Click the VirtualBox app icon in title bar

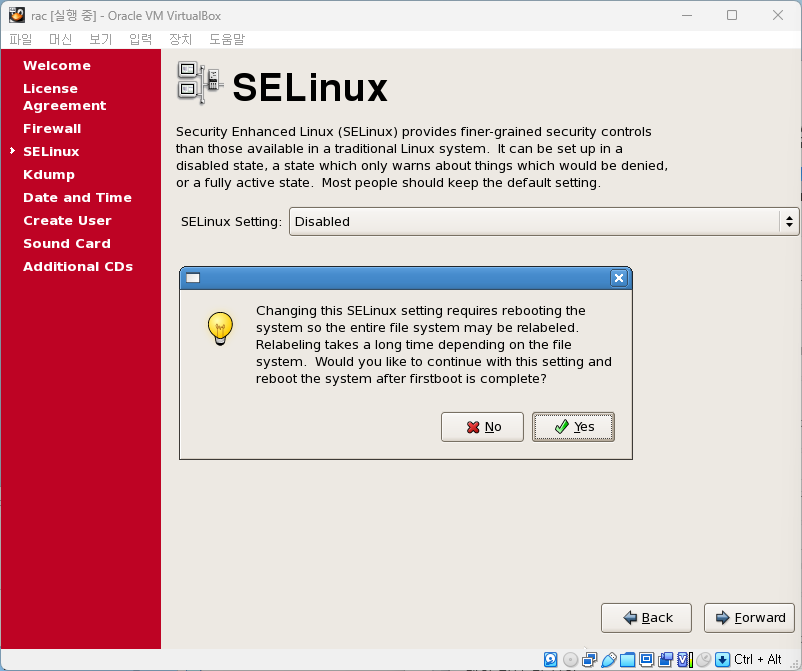pos(16,15)
